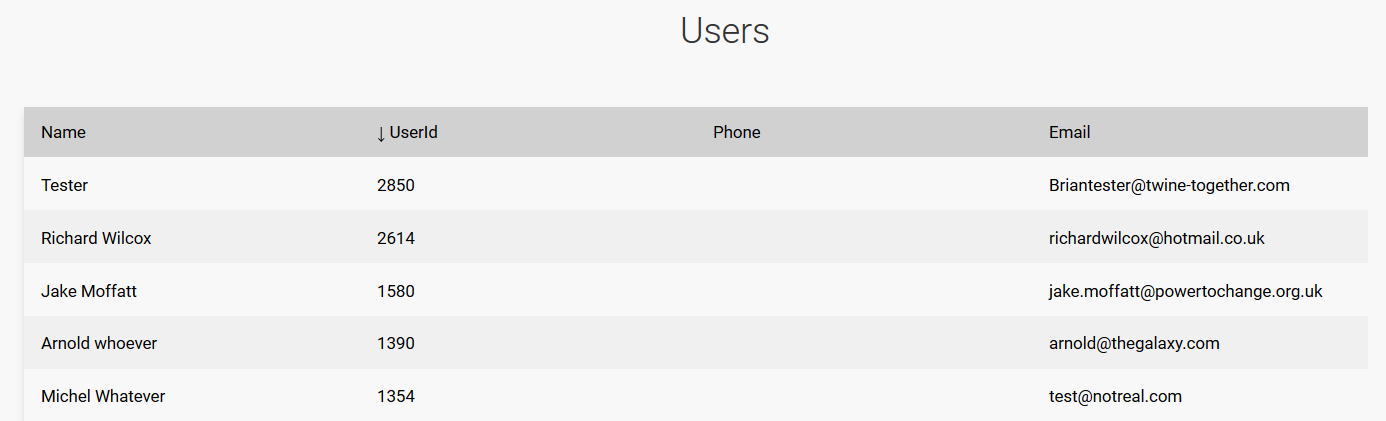Sort table by Phone column header
Screen dimensions: 1386x421
coord(737,132)
